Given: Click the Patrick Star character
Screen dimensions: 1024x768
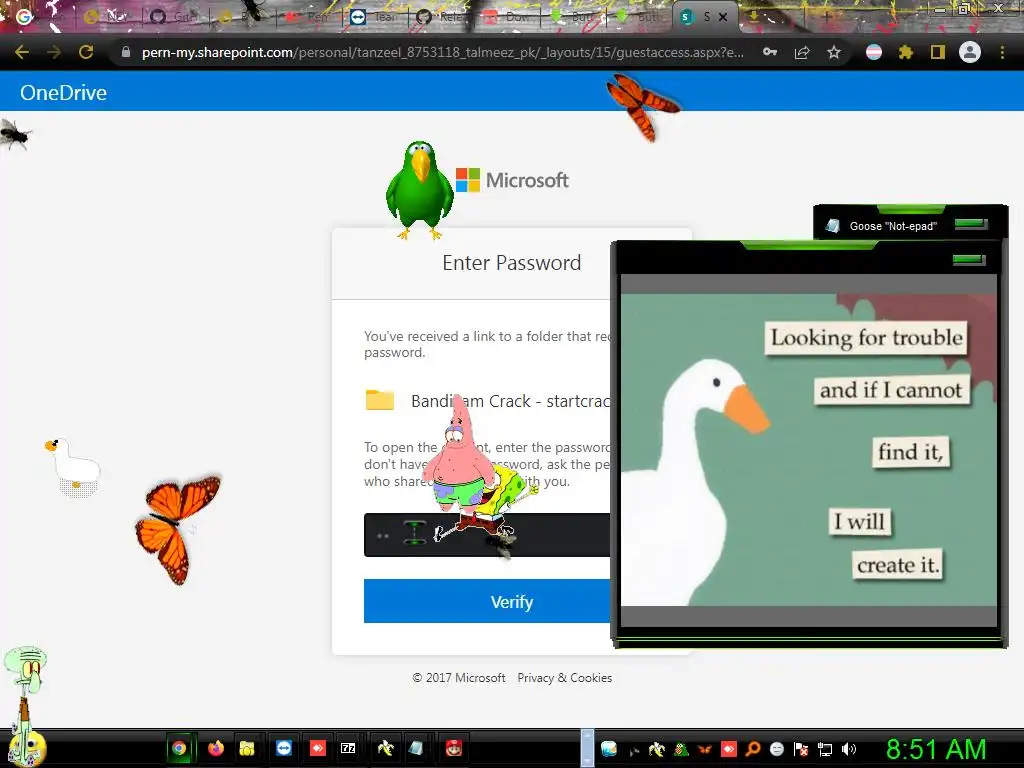Looking at the screenshot, I should pyautogui.click(x=457, y=454).
